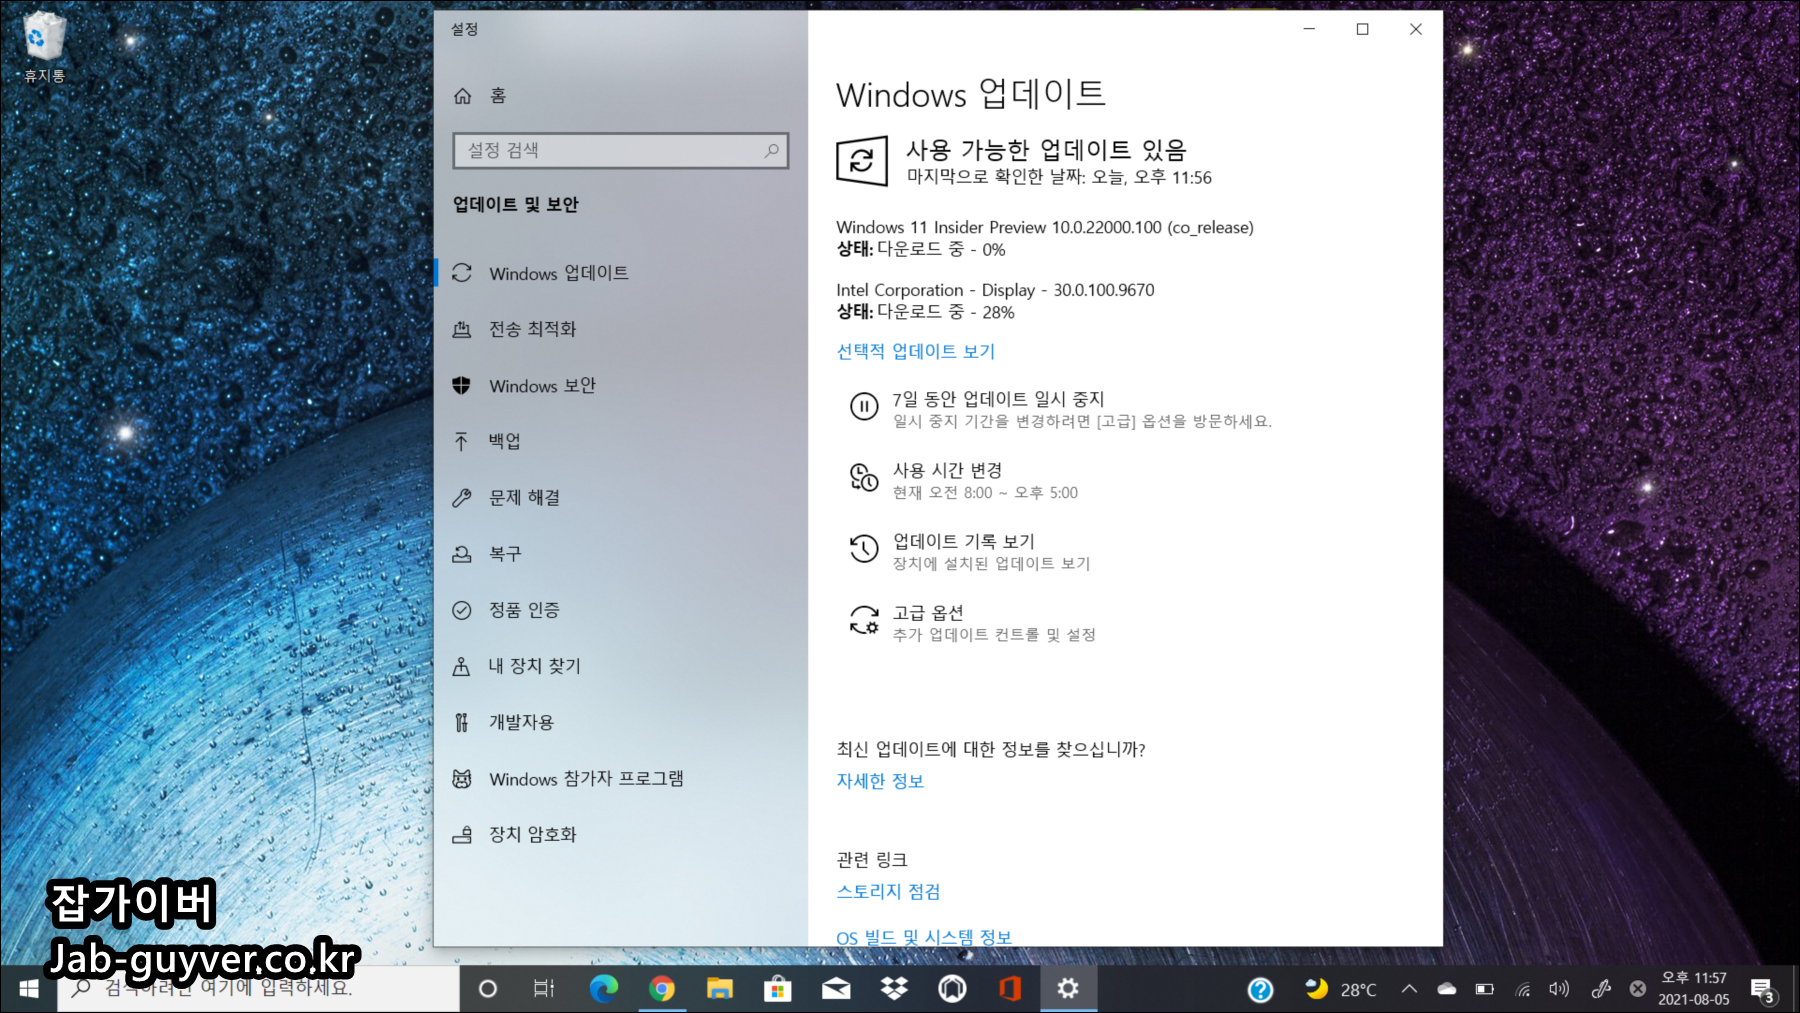This screenshot has width=1800, height=1013.
Task: Click the clock icon for 사용 시간 변경
Action: coord(864,477)
